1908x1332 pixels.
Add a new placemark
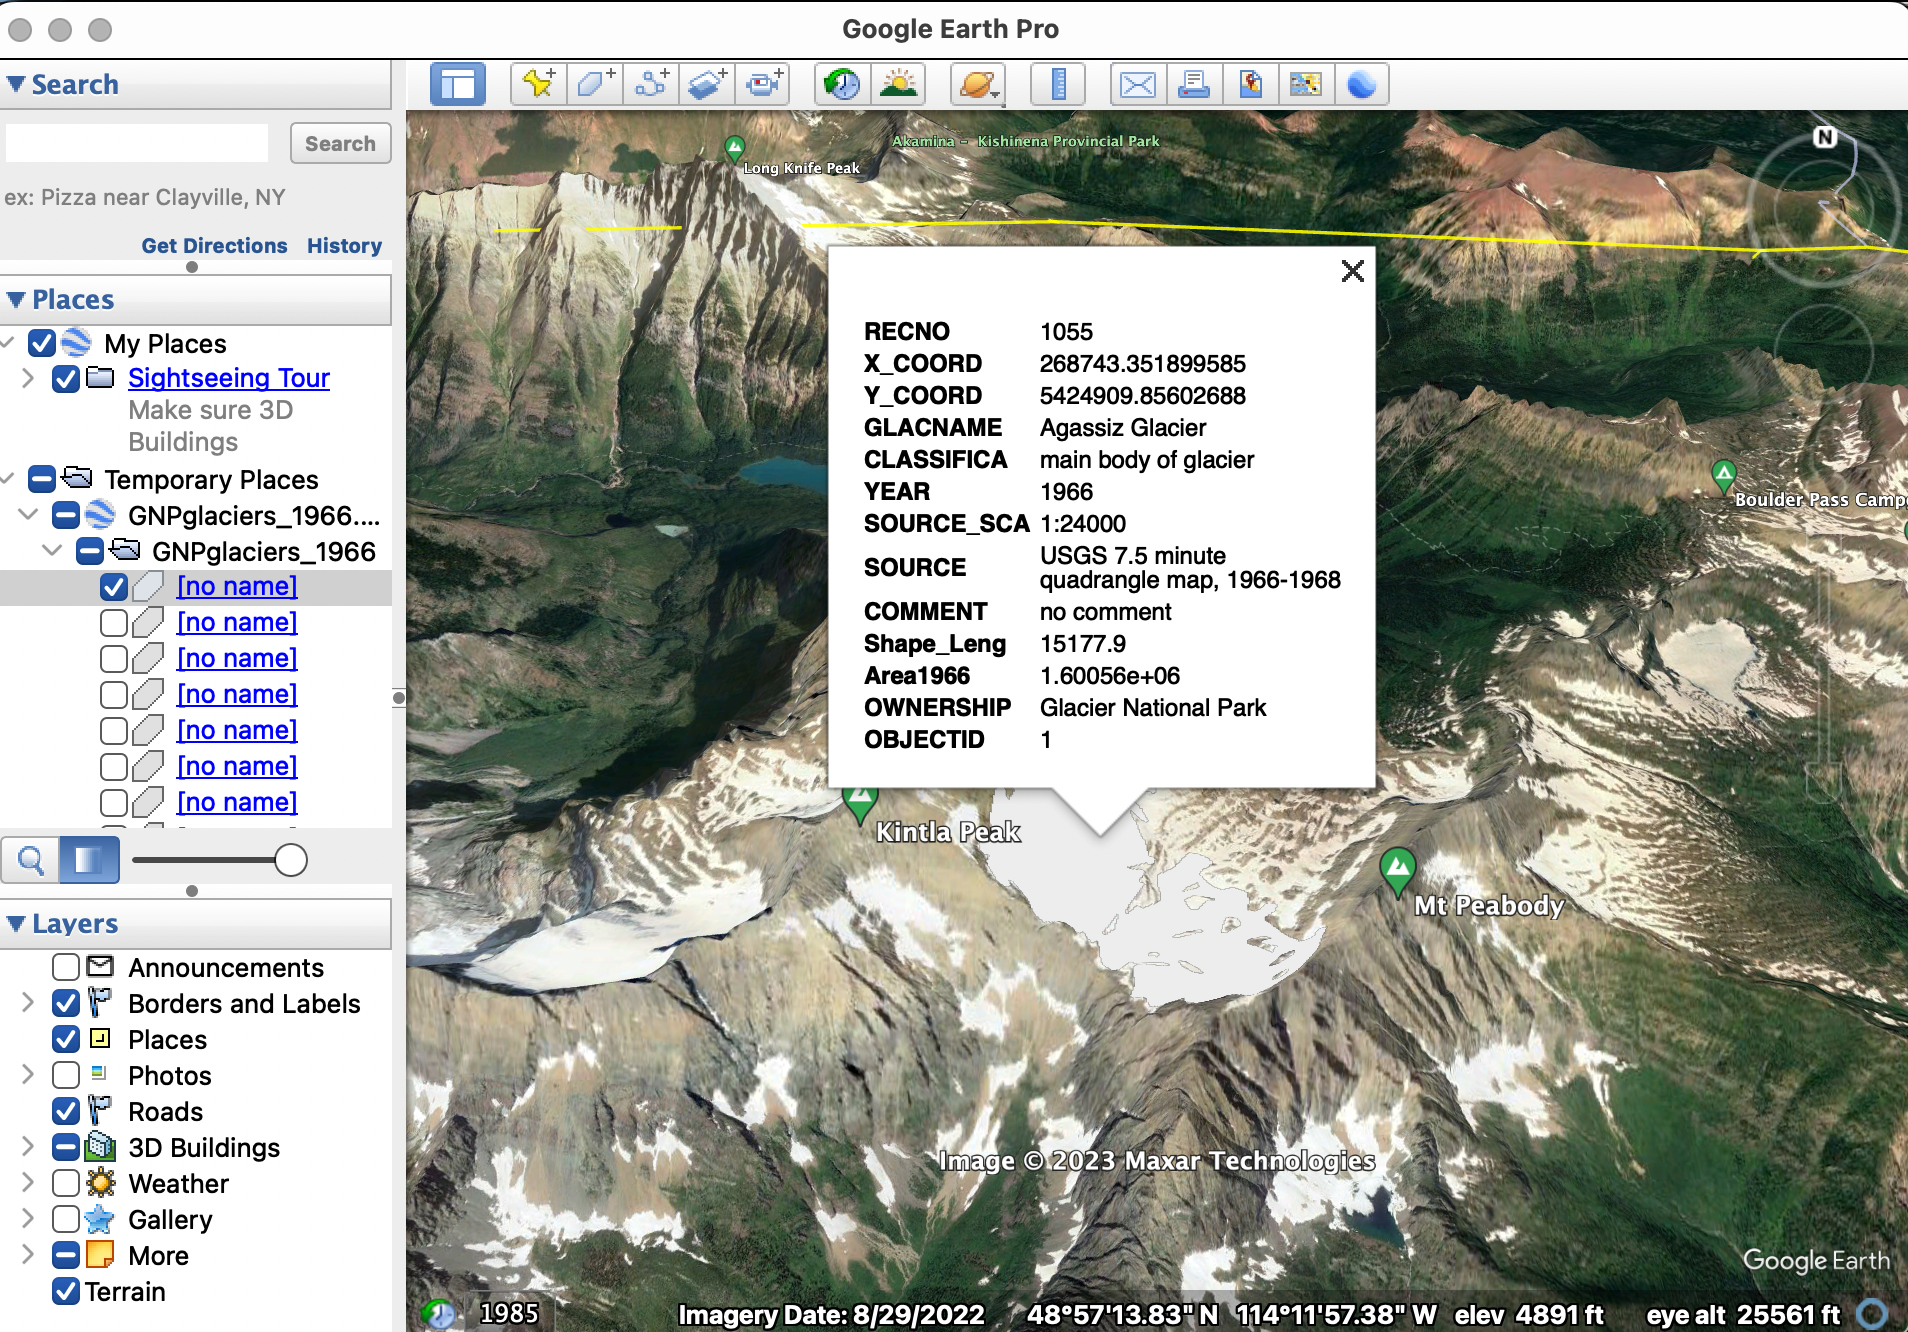(539, 84)
